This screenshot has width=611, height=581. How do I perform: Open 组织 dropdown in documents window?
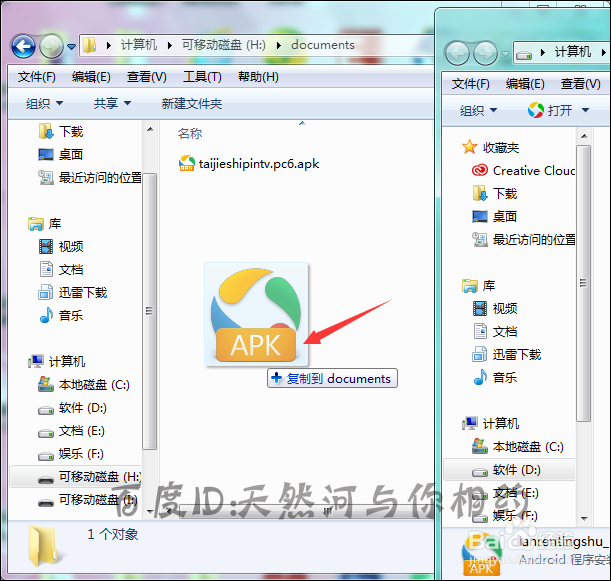point(44,104)
